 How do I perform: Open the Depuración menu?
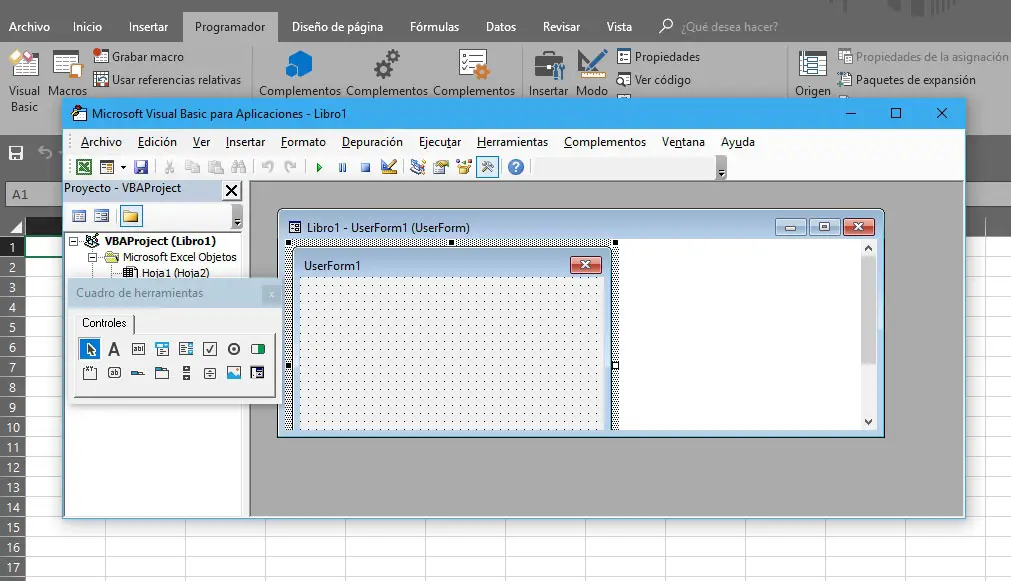(372, 142)
